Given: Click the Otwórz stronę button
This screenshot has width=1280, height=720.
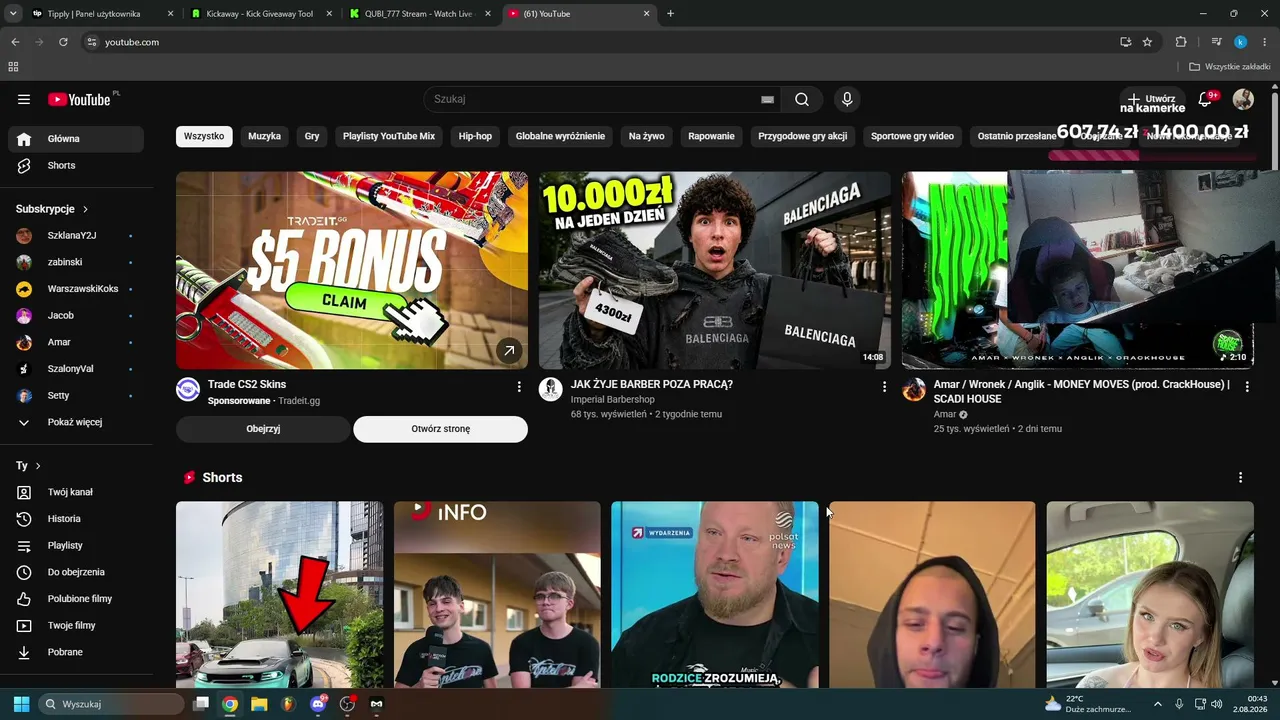Looking at the screenshot, I should tap(440, 429).
